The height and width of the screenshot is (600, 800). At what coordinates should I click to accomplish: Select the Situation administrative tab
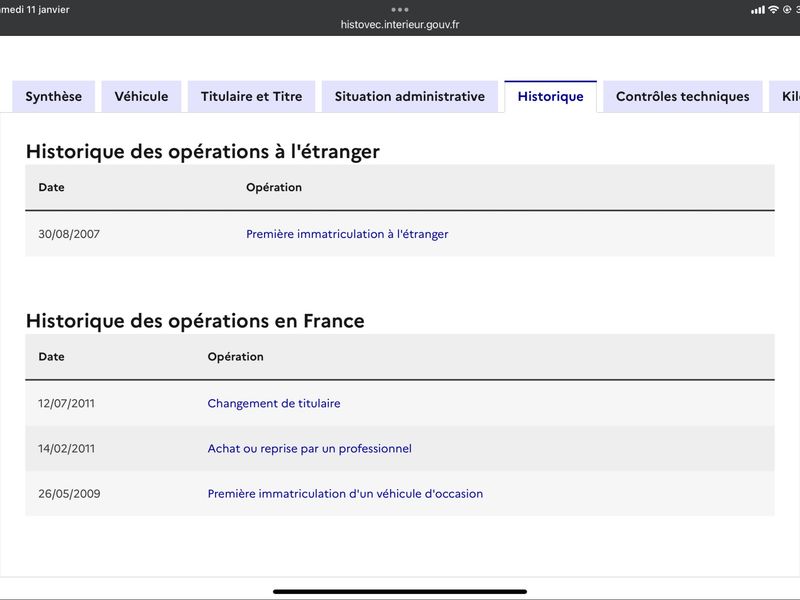click(x=410, y=96)
